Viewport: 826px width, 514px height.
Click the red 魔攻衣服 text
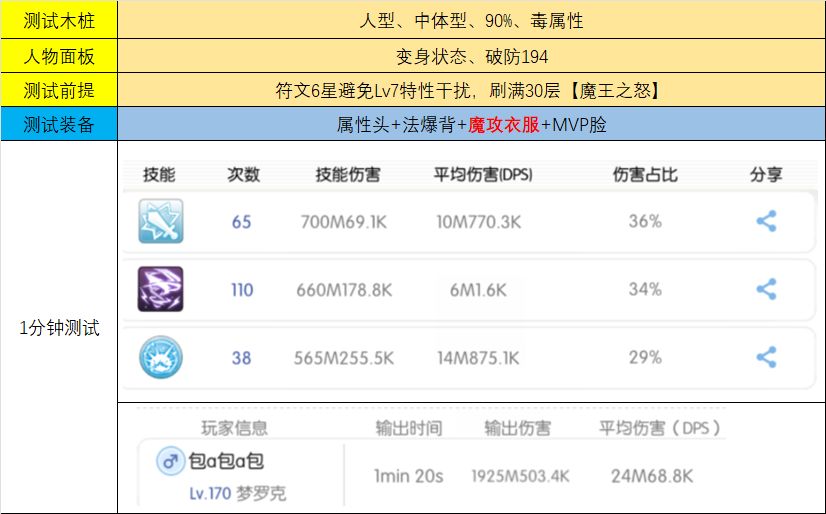coord(504,124)
